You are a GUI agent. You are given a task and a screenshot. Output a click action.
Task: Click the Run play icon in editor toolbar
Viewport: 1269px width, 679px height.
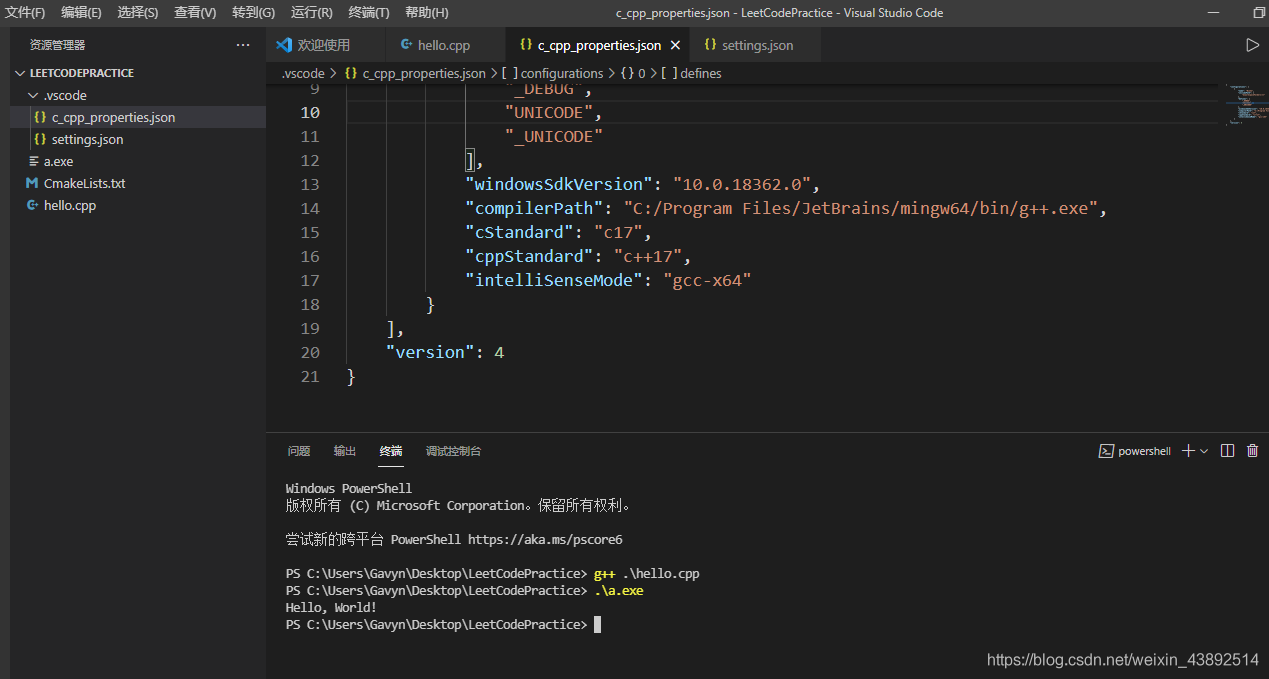click(1252, 45)
